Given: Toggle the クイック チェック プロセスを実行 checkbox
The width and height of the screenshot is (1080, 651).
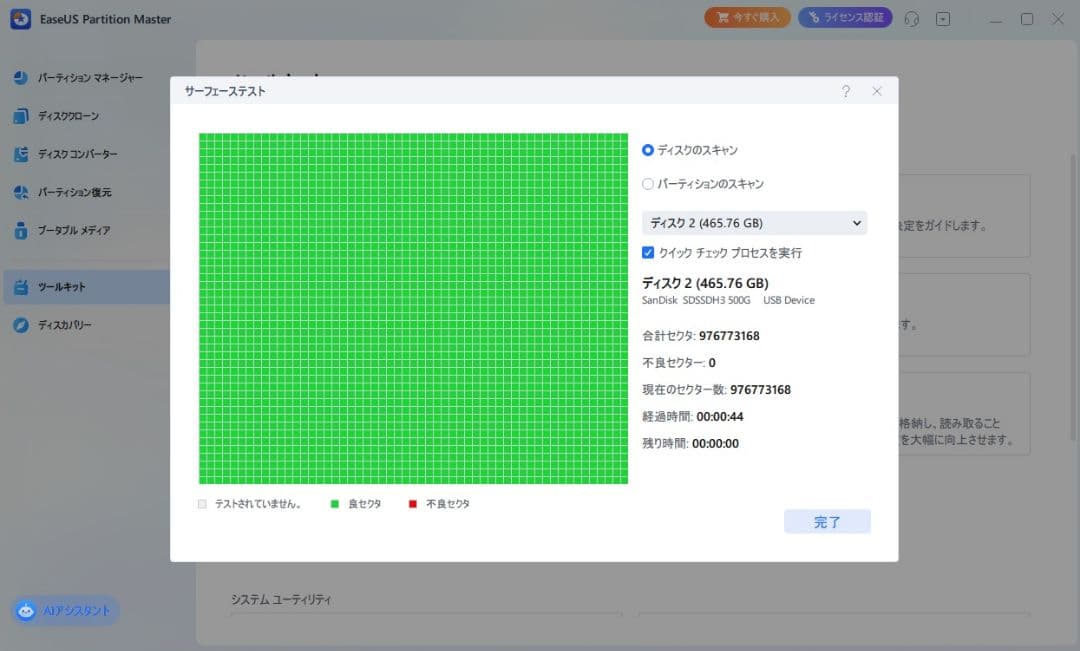Looking at the screenshot, I should pos(648,253).
